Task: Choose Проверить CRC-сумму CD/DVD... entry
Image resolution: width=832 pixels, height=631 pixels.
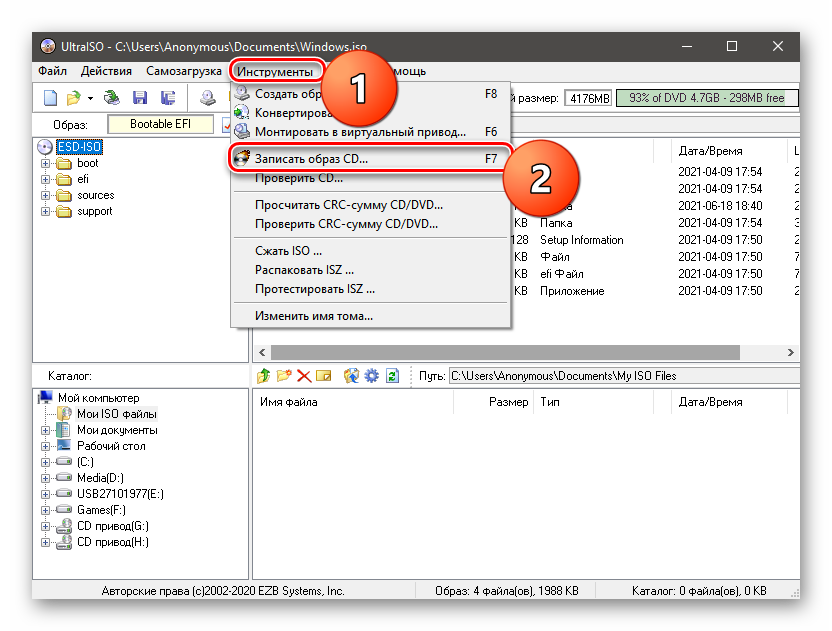Action: (x=370, y=224)
